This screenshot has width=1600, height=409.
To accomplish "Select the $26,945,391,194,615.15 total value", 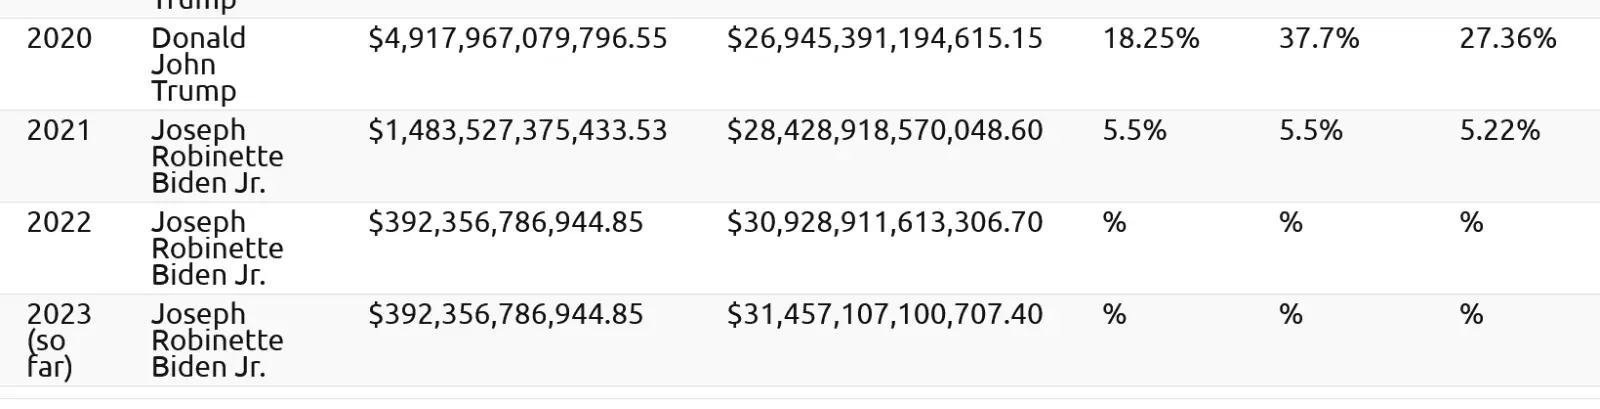I will coord(884,39).
